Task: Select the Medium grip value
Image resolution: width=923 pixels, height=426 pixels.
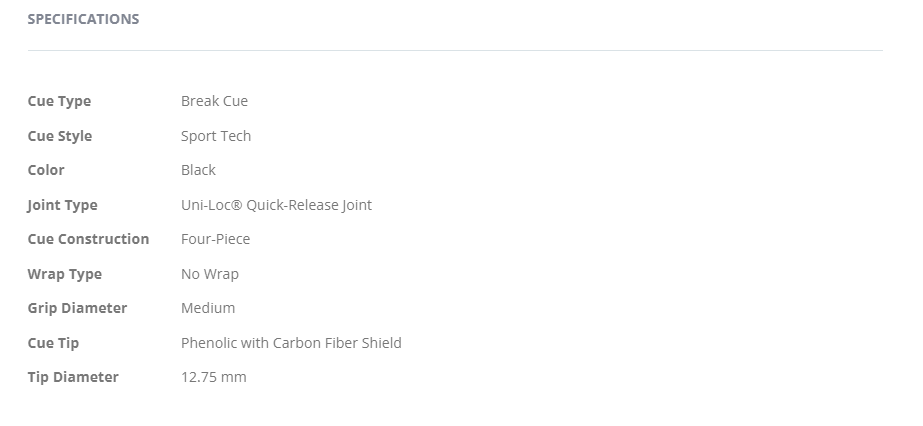Action: pos(208,308)
